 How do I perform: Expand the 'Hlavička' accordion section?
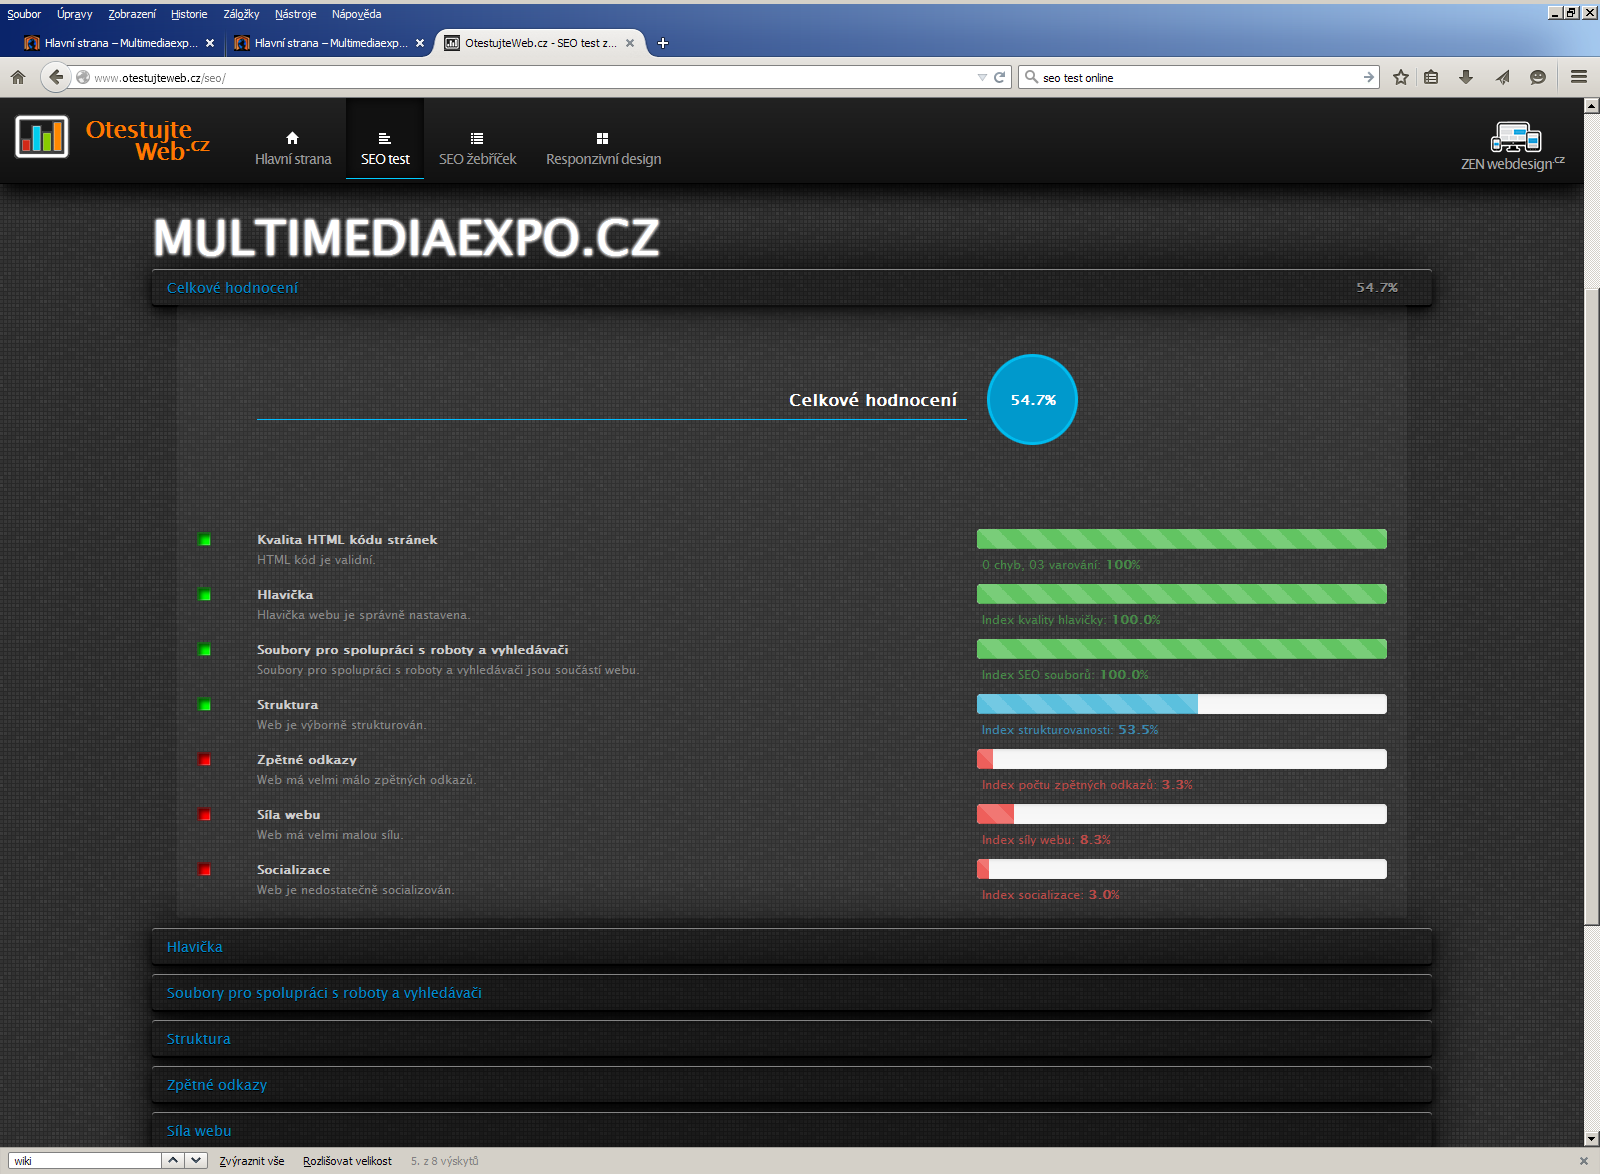195,947
